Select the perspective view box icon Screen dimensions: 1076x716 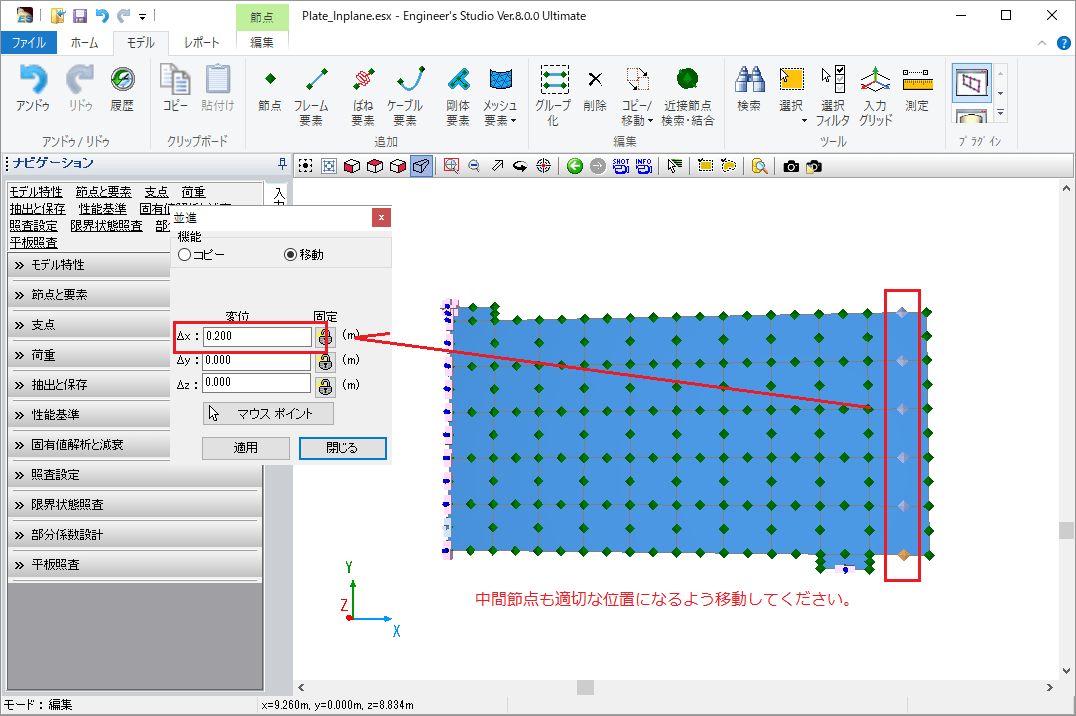click(421, 166)
